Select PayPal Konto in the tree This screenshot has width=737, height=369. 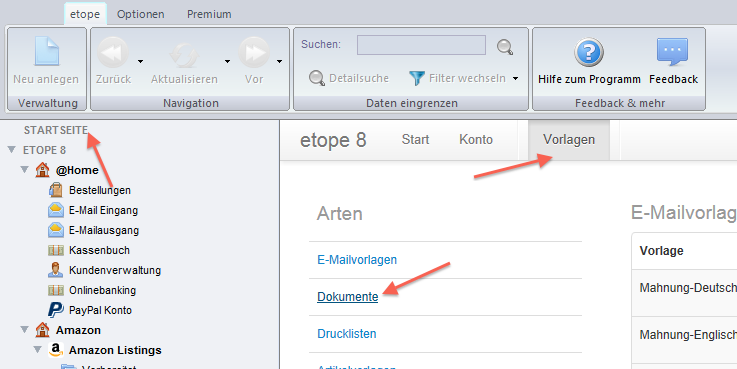click(100, 310)
